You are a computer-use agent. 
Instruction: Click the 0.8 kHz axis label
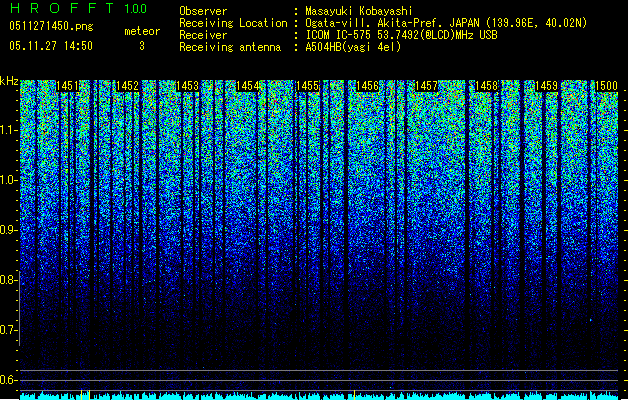pyautogui.click(x=9, y=280)
